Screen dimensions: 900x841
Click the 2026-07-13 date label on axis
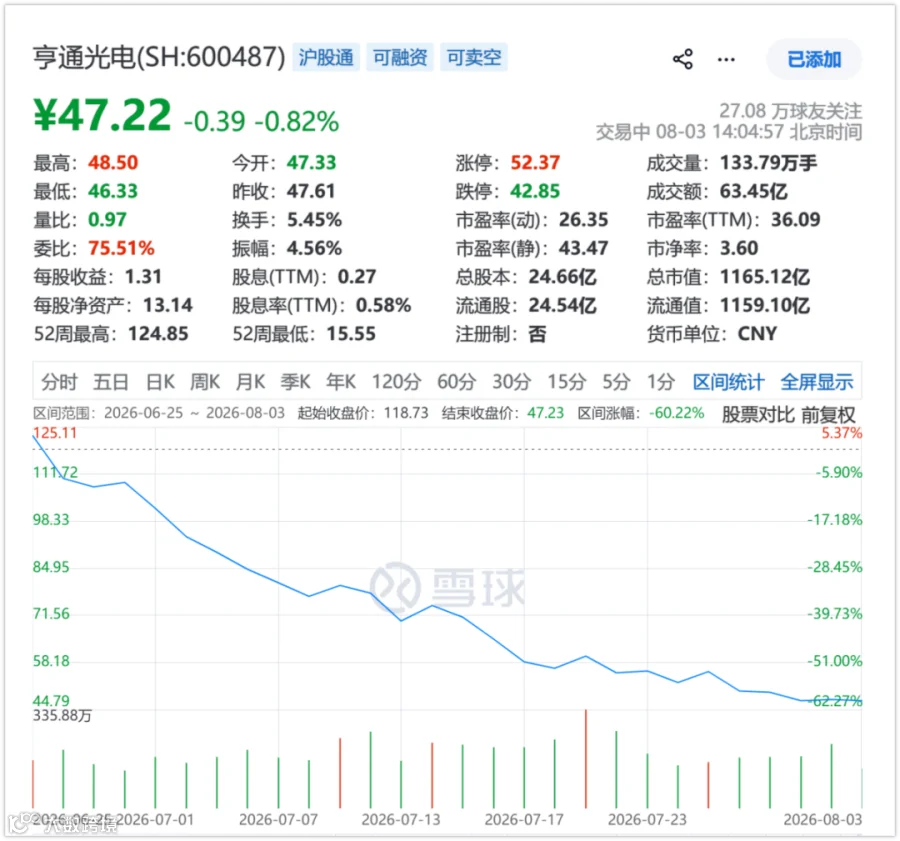point(401,820)
